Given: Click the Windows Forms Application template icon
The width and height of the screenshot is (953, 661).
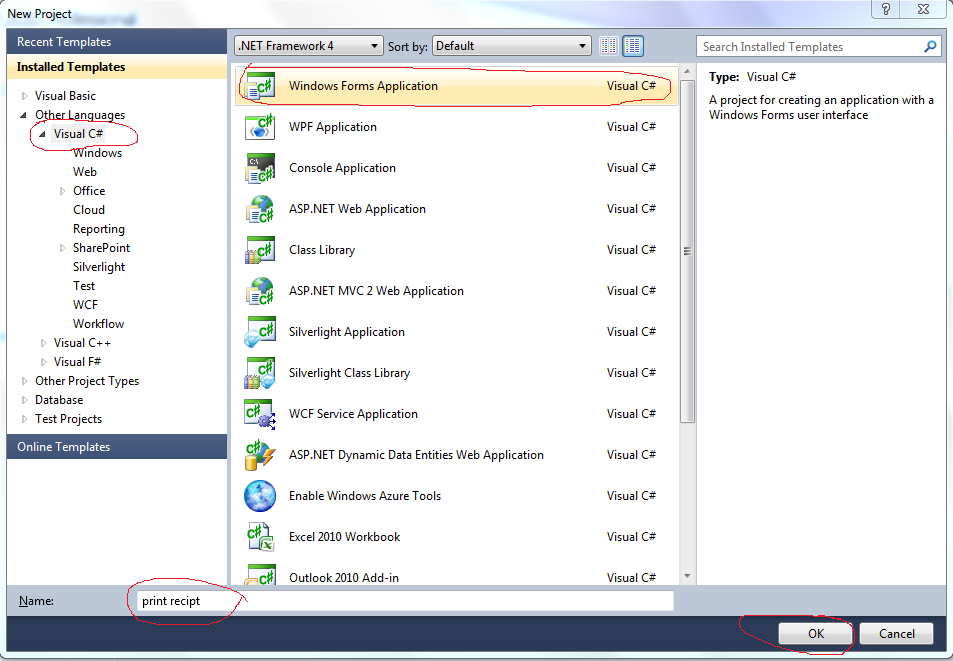Looking at the screenshot, I should tap(260, 86).
